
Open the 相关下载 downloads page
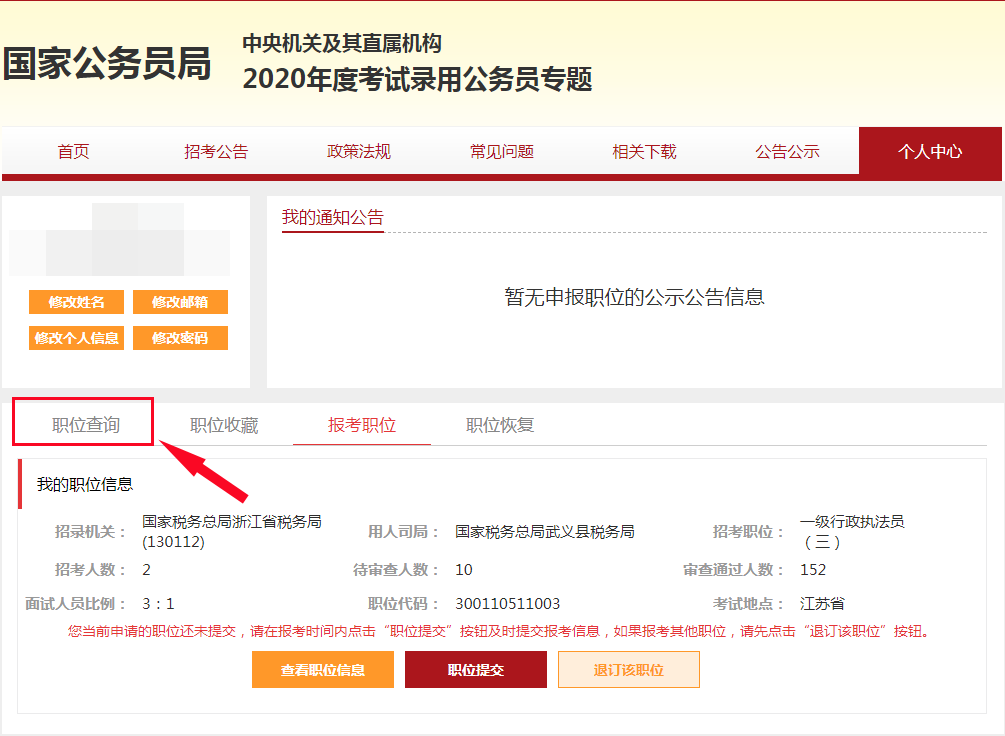(644, 152)
